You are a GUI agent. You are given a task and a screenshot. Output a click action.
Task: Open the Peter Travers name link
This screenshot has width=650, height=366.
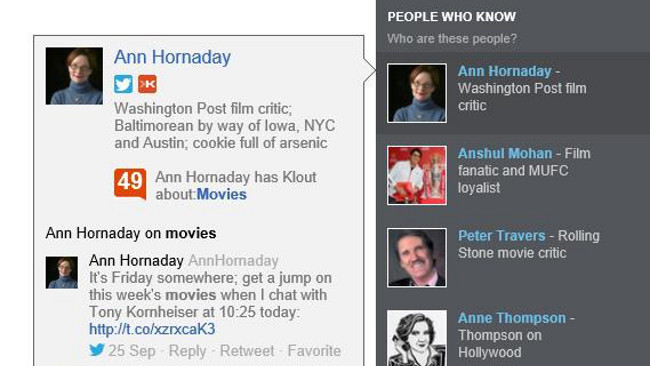[x=502, y=235]
